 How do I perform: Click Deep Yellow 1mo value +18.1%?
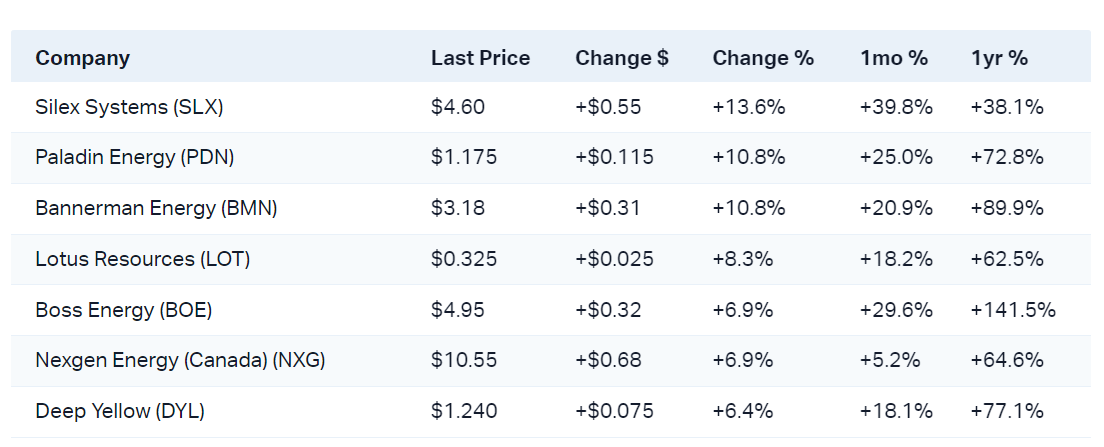pos(896,411)
